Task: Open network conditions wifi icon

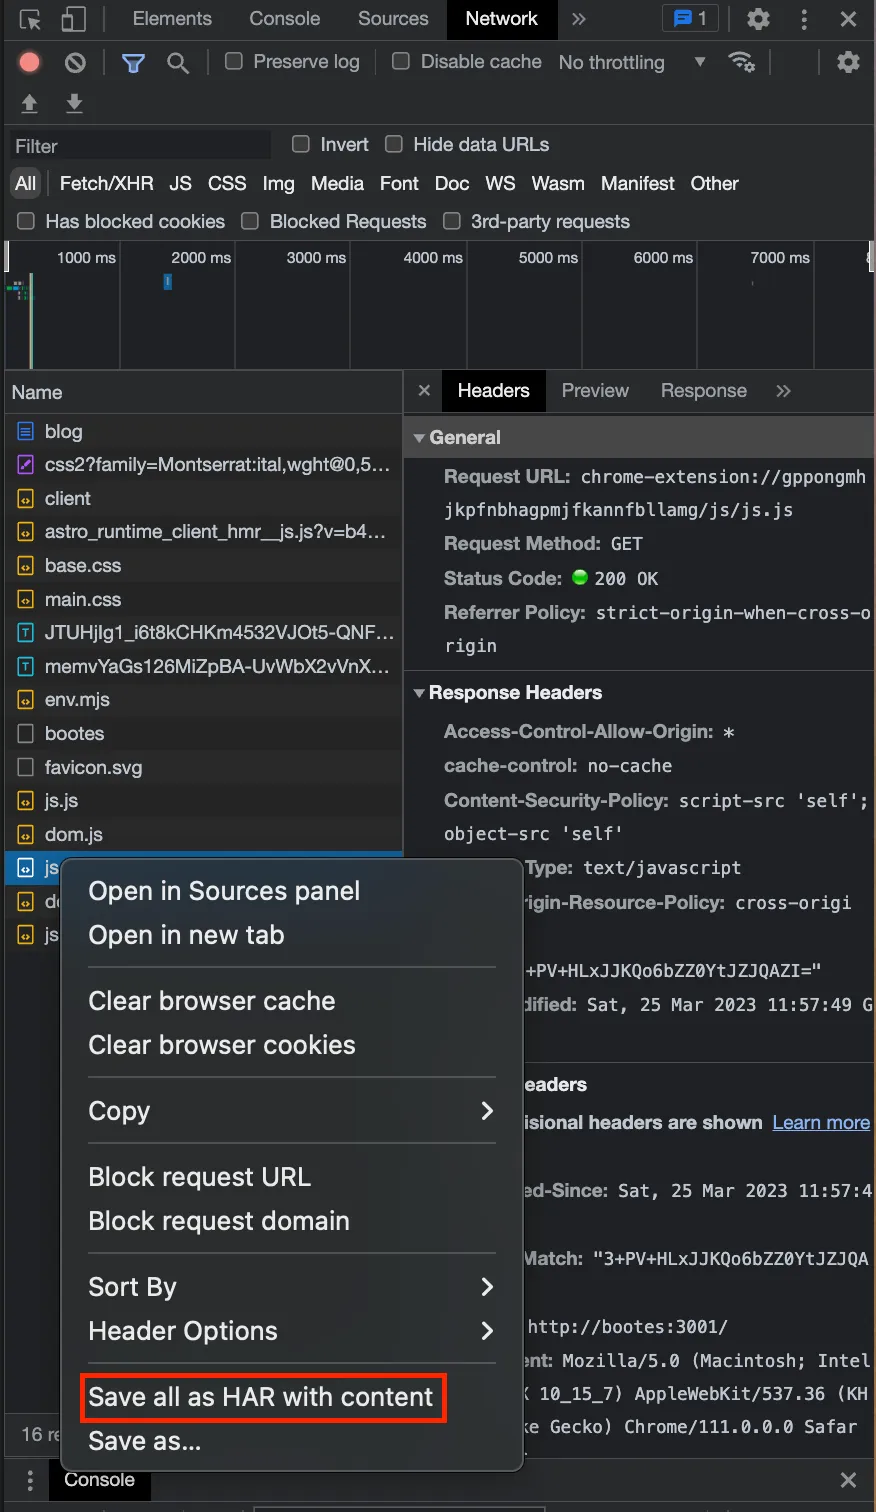Action: (742, 62)
